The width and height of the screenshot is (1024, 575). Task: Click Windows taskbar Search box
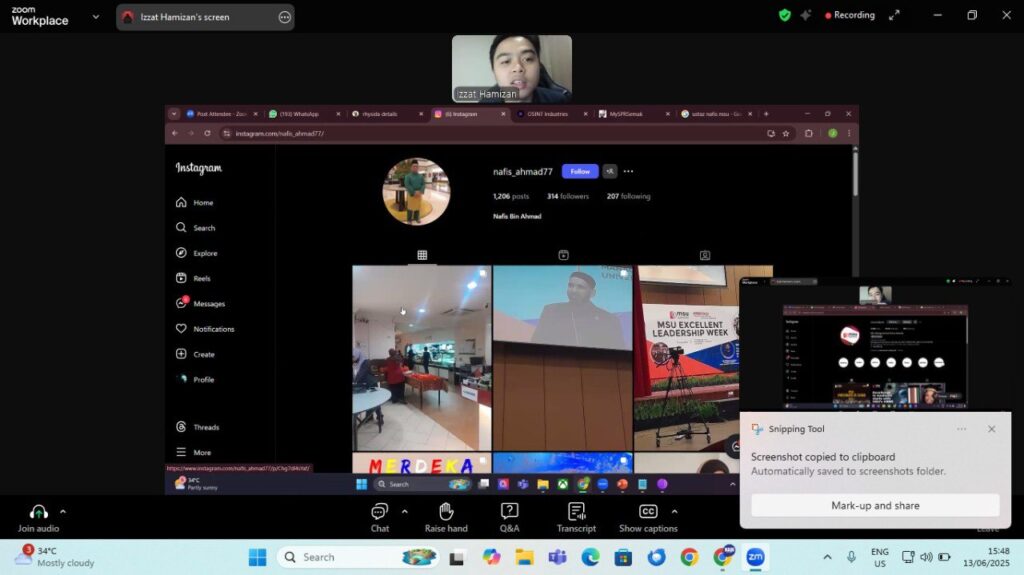[x=357, y=557]
